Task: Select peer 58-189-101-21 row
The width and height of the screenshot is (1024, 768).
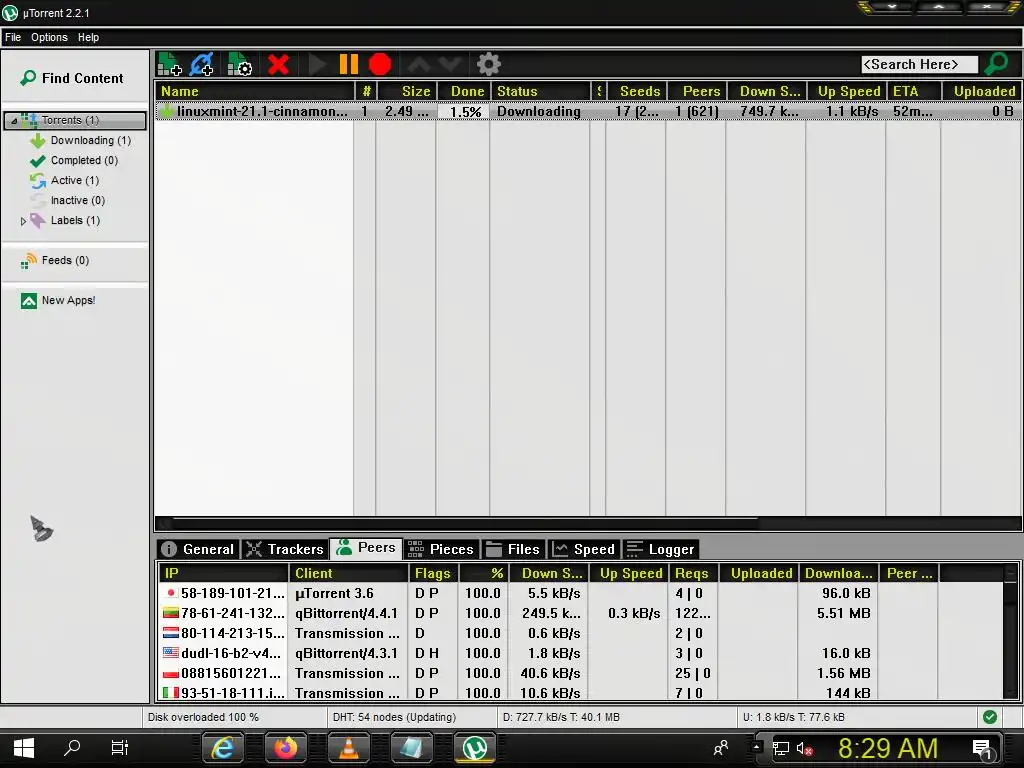Action: click(581, 594)
